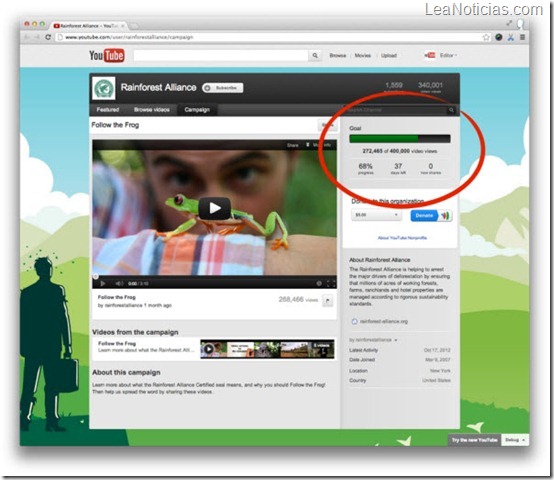Image resolution: width=554 pixels, height=480 pixels.
Task: Click the Rainforest Alliance channel title
Action: click(x=158, y=87)
